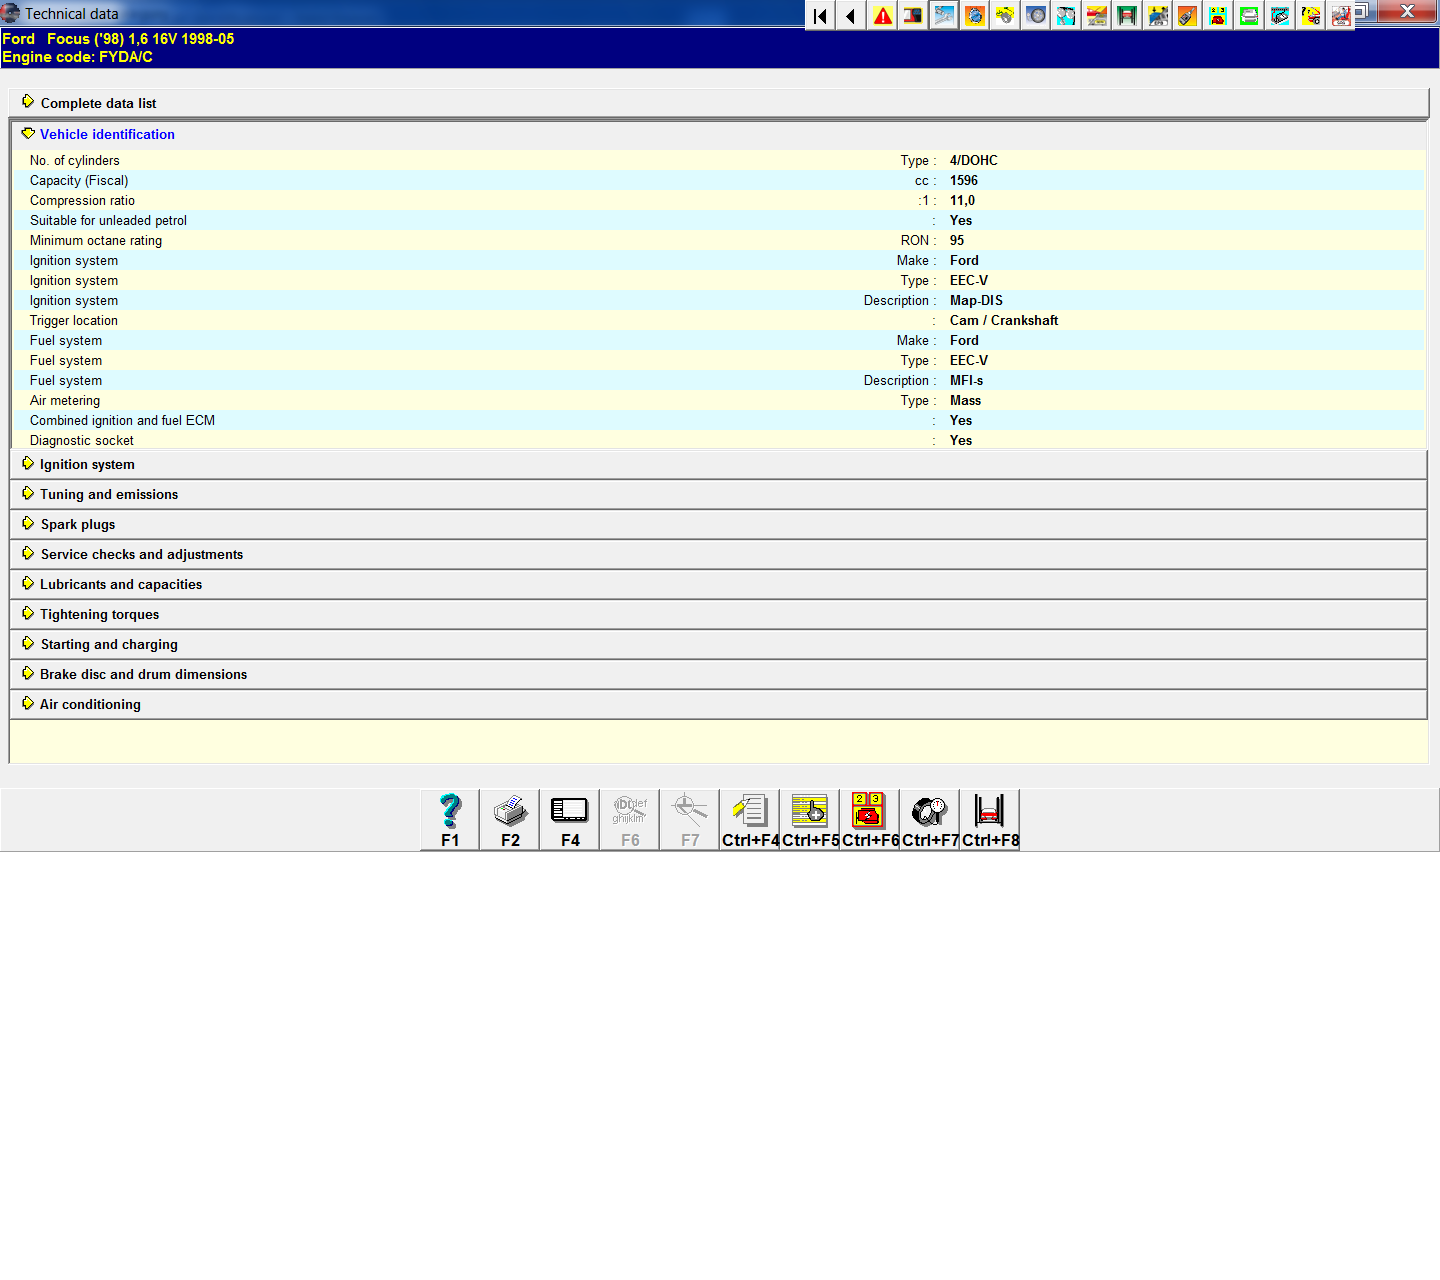Open the wheel on blue background icon

click(x=1035, y=15)
